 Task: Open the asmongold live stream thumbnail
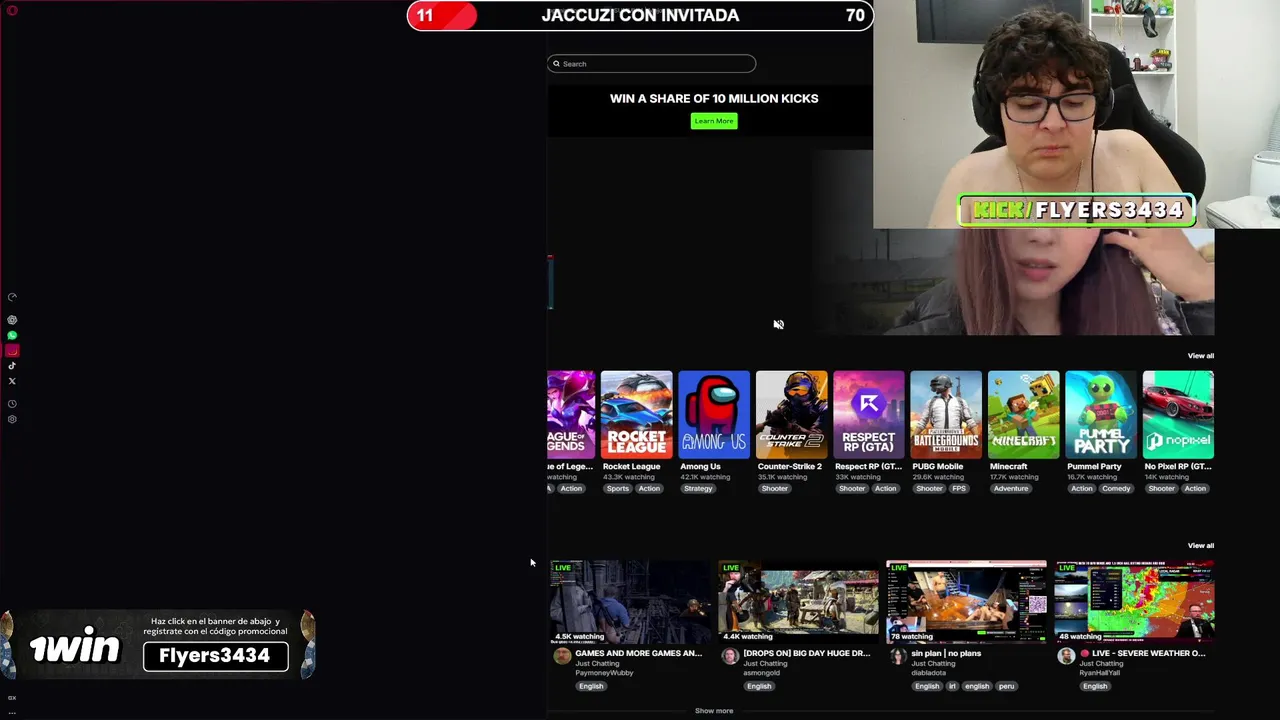click(798, 601)
